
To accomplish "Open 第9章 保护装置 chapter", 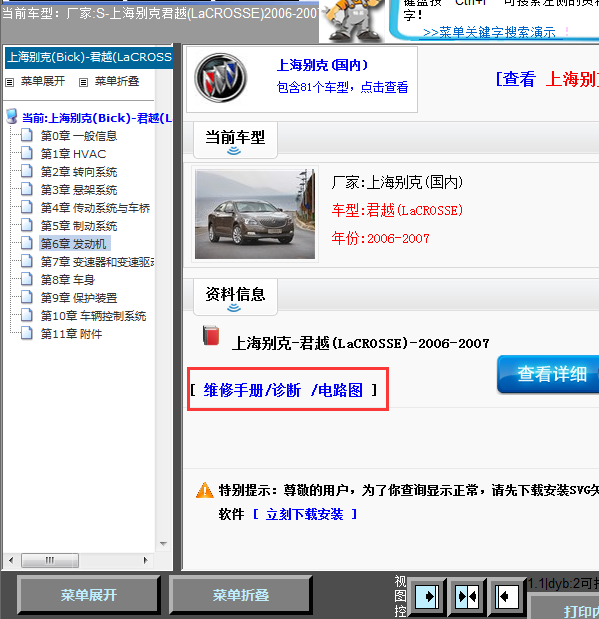I will pyautogui.click(x=79, y=298).
